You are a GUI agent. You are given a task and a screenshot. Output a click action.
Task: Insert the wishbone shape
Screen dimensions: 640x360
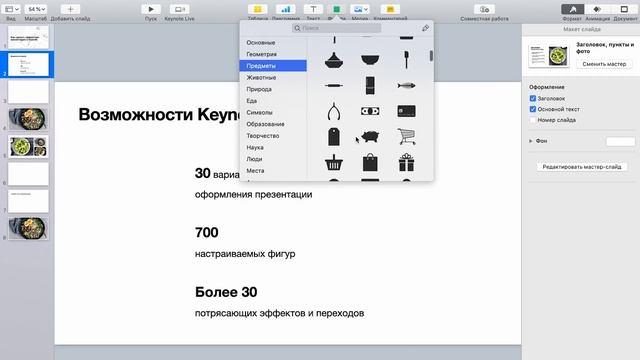click(x=334, y=111)
